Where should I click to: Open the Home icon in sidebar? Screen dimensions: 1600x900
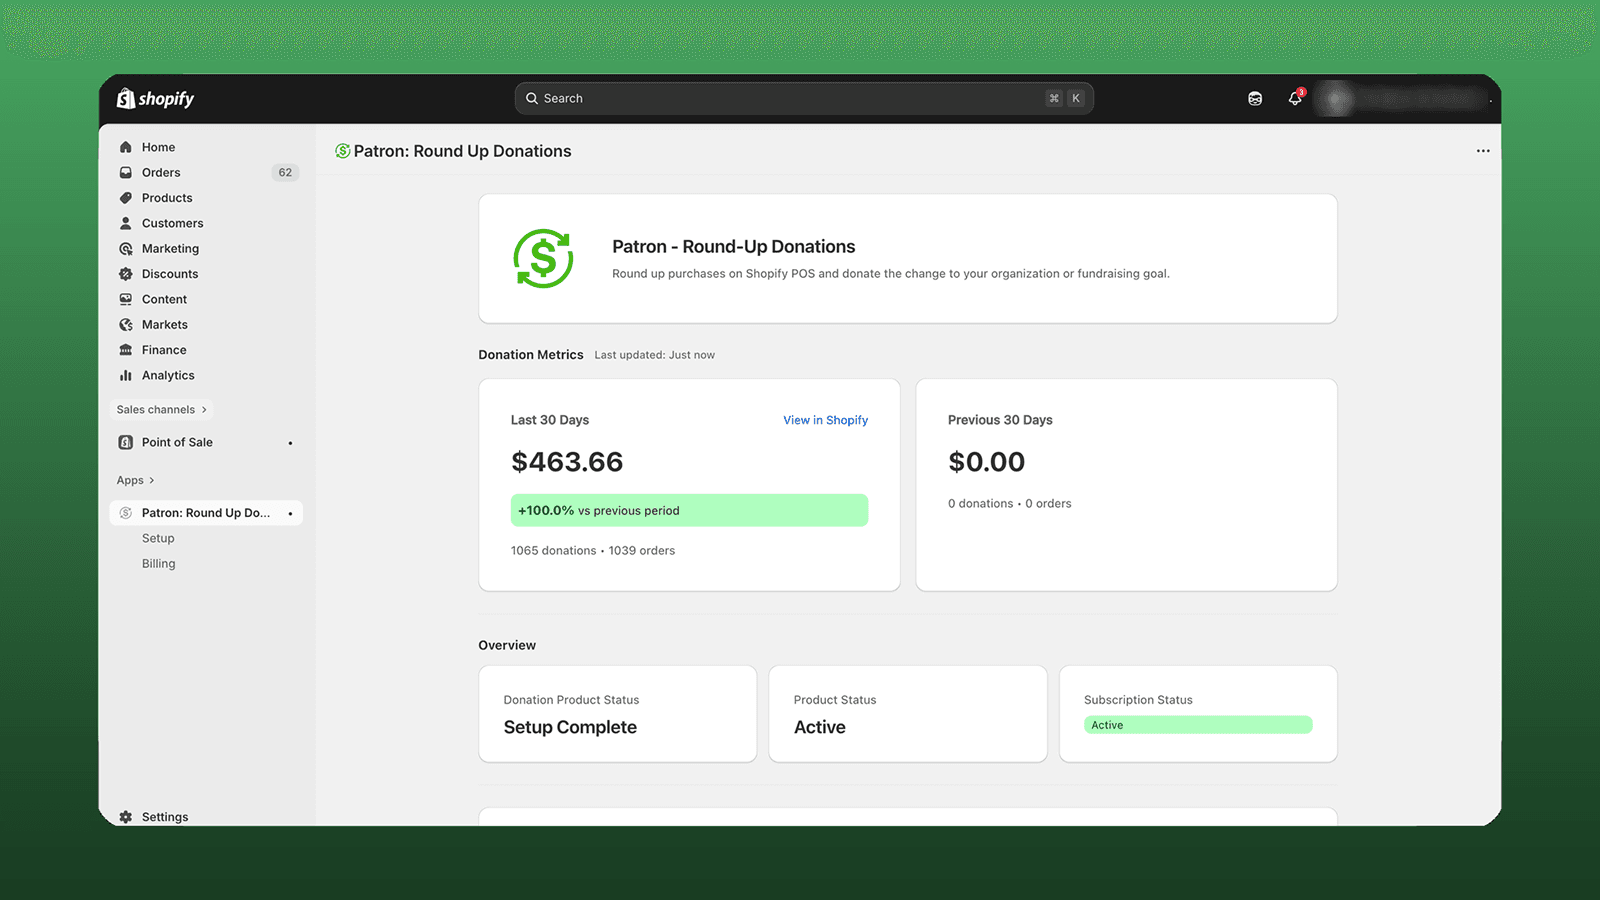(x=126, y=146)
